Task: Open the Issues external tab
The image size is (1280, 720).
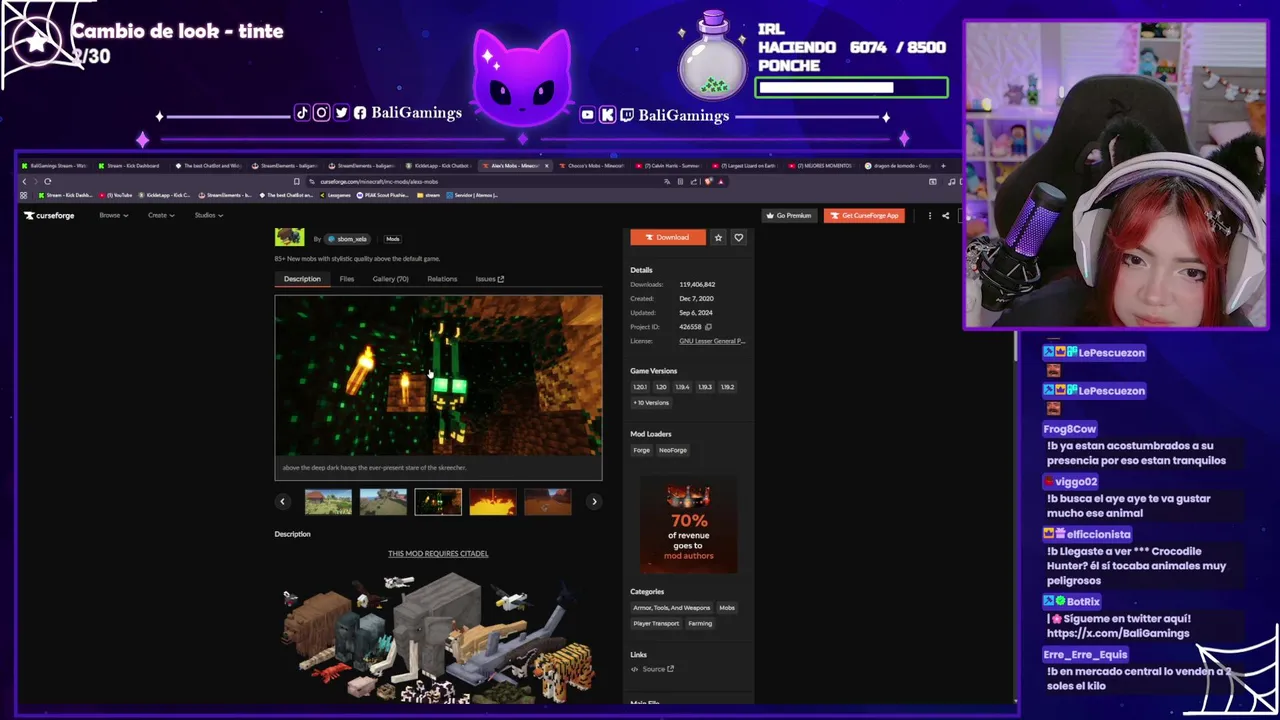Action: (489, 279)
